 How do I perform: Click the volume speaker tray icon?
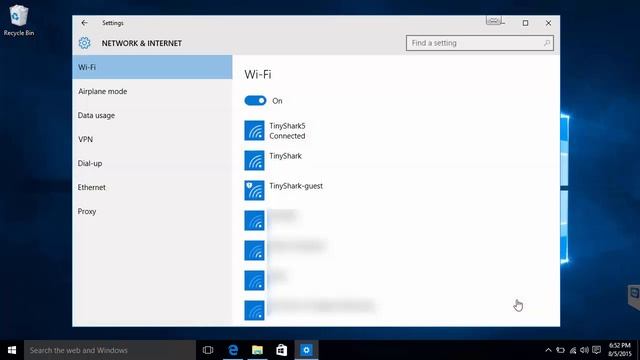pos(584,350)
